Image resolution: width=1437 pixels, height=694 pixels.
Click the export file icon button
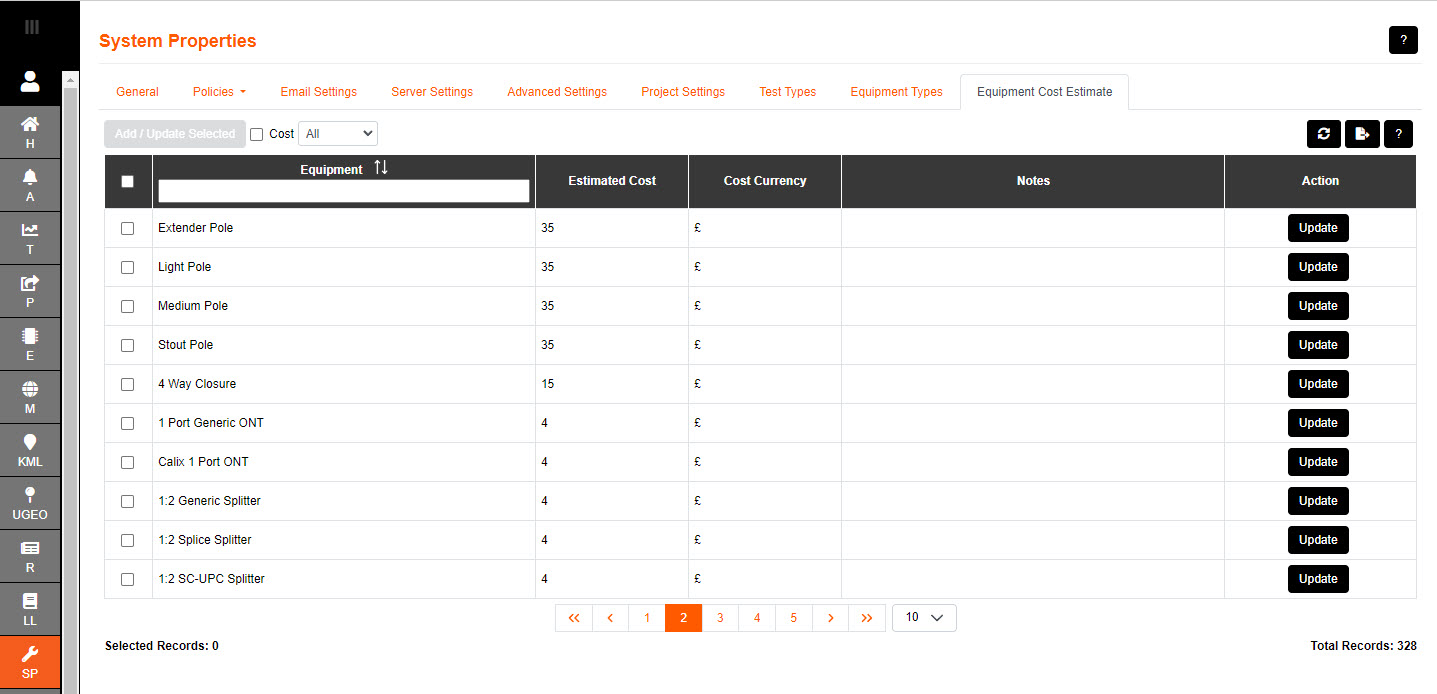click(x=1361, y=134)
